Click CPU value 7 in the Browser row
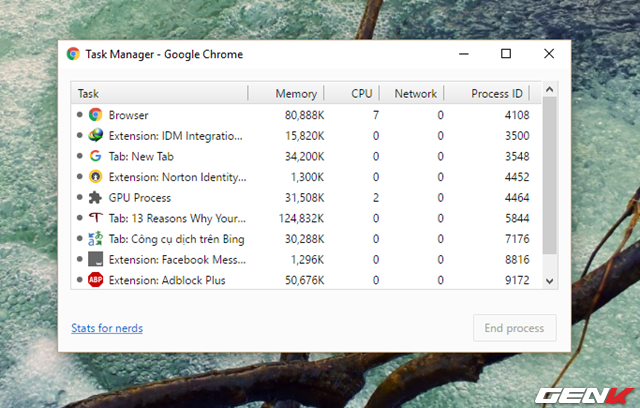Viewport: 640px width, 408px height. [376, 115]
